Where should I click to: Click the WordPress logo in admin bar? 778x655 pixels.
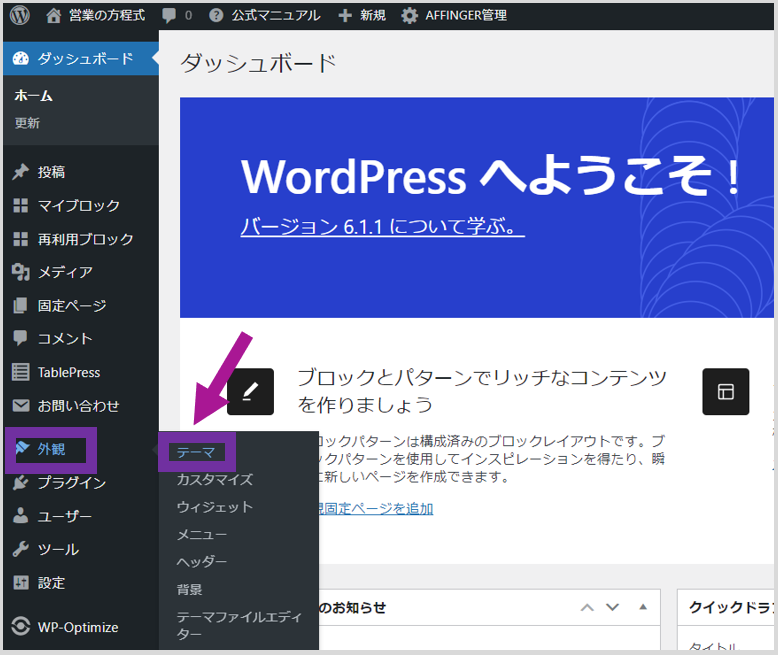(x=20, y=15)
